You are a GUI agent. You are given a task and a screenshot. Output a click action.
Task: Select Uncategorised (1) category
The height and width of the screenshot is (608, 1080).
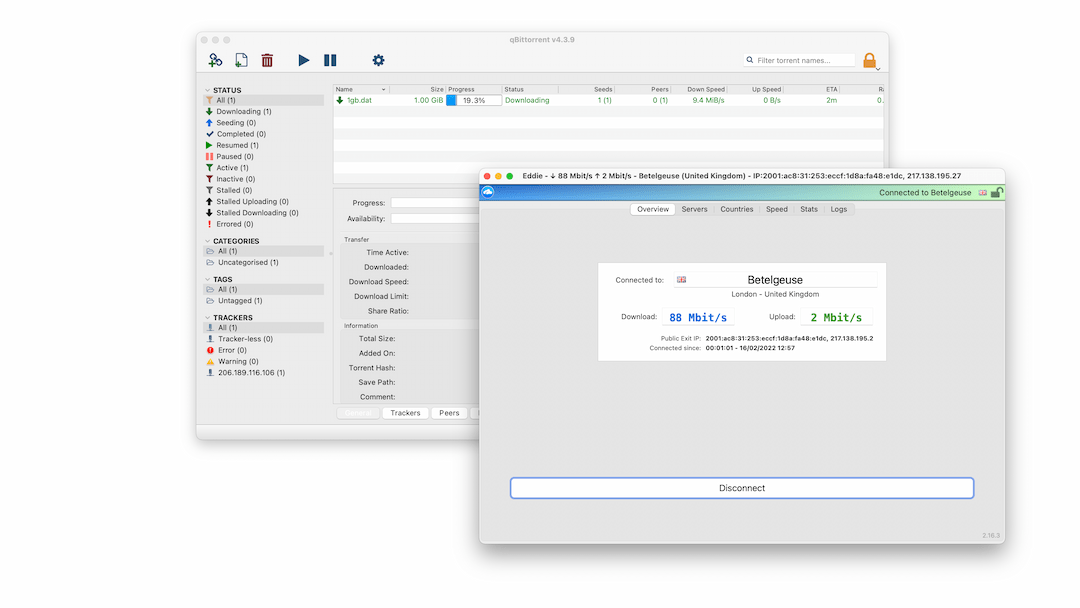pyautogui.click(x=248, y=262)
